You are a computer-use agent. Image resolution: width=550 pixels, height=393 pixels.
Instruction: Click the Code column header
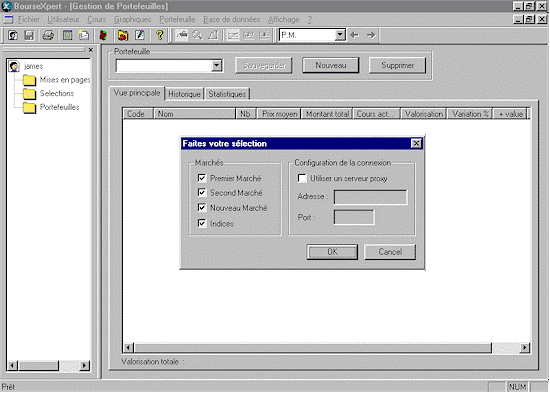coord(138,114)
